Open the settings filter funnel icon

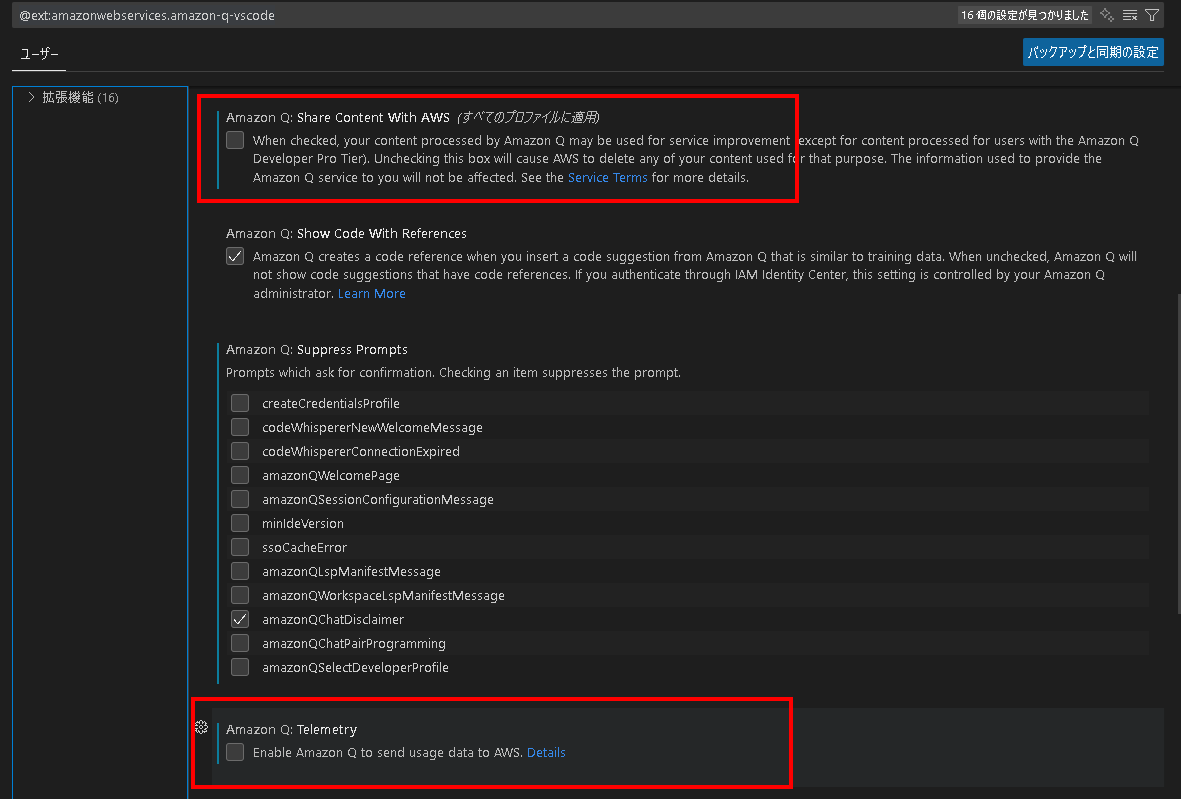(1152, 15)
